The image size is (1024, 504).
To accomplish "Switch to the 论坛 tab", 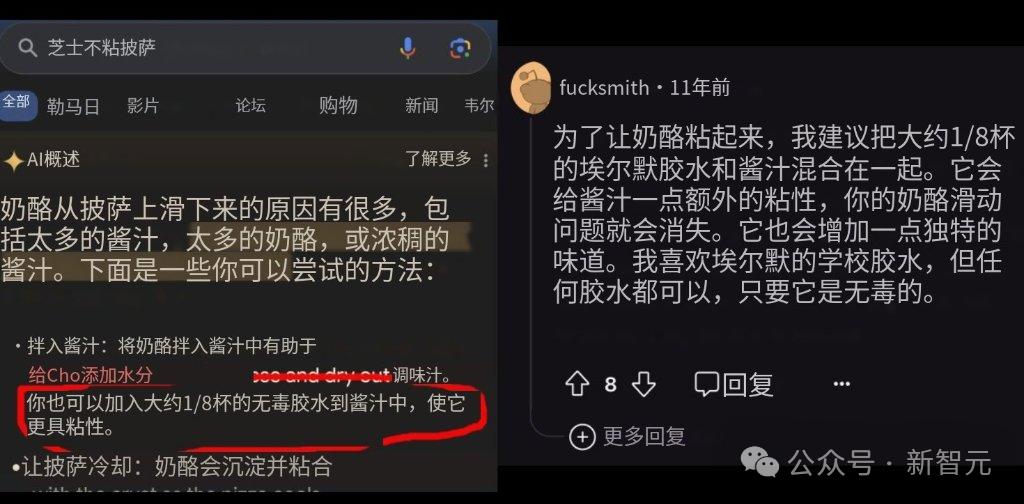I will [x=251, y=105].
